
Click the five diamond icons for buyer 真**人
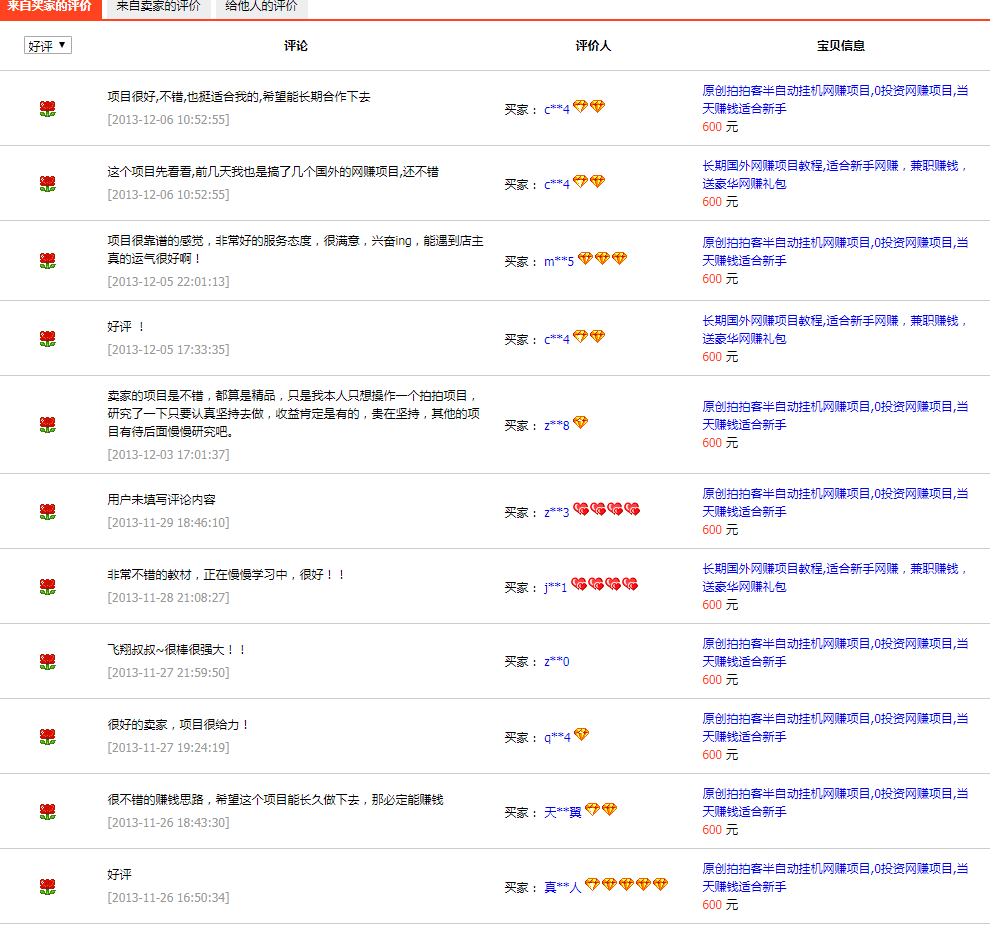coord(625,885)
